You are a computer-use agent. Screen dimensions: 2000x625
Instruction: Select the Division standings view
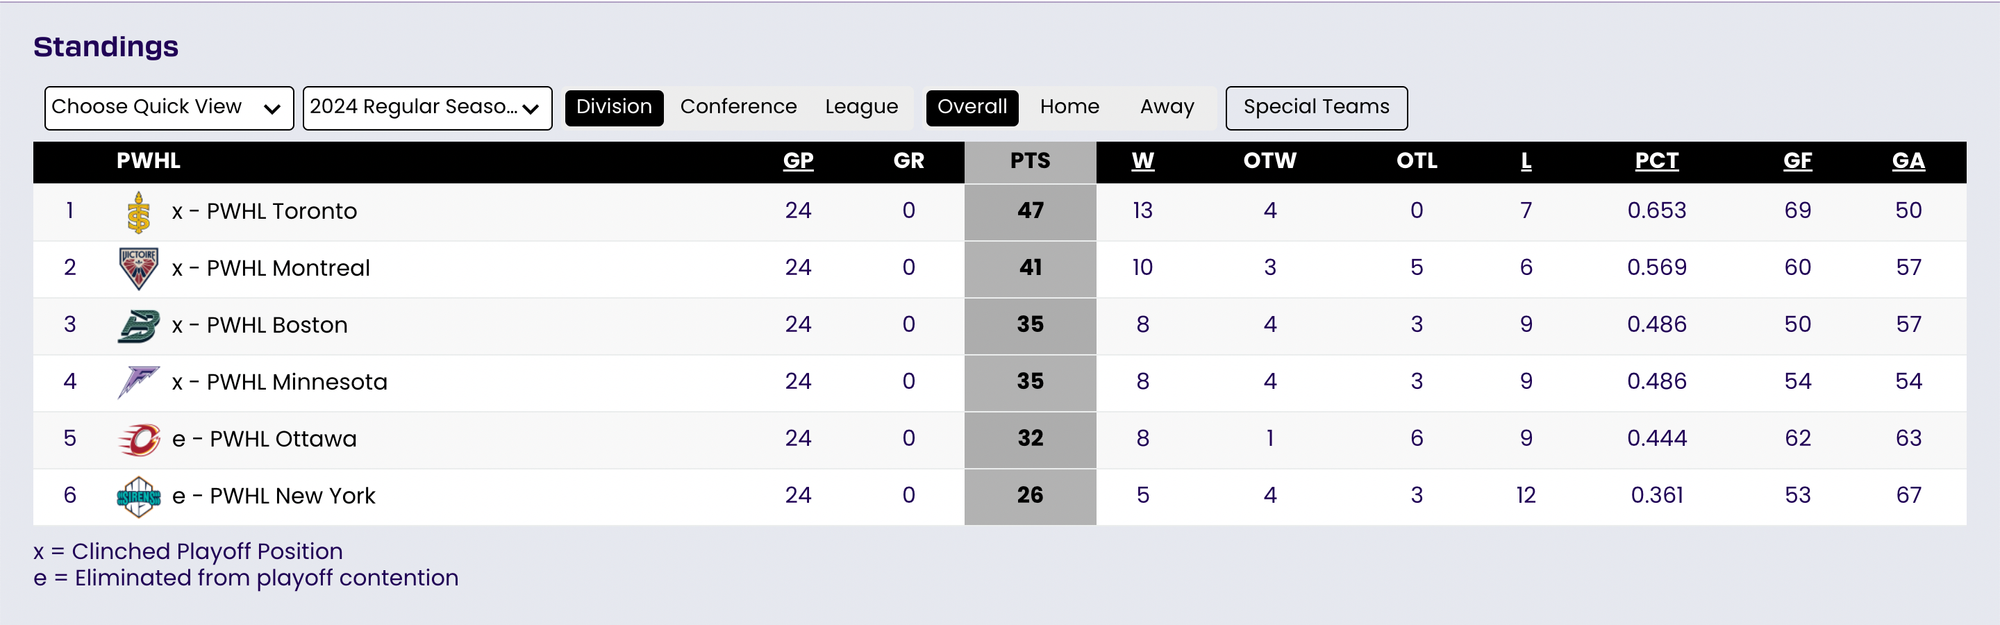coord(614,107)
